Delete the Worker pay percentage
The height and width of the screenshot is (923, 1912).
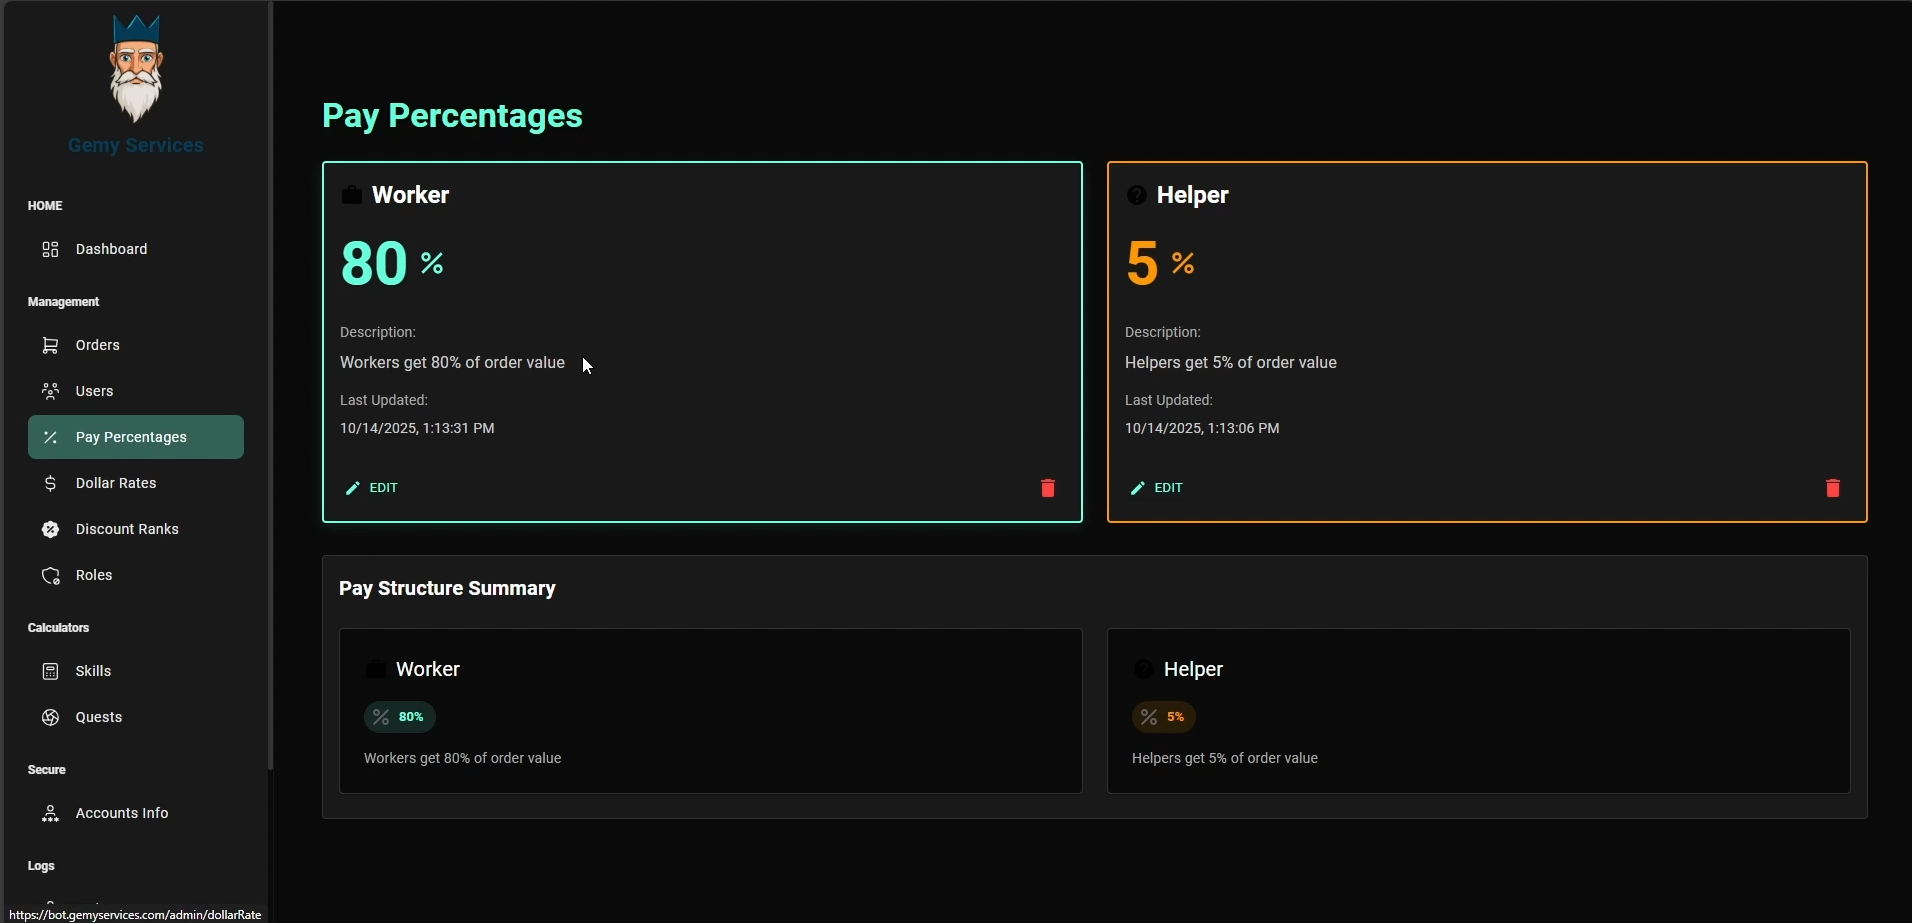[x=1048, y=488]
